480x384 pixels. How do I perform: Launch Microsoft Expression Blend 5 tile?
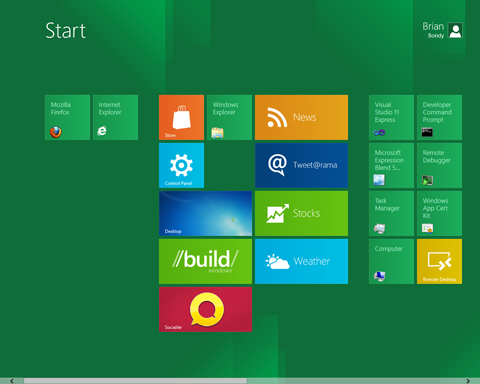click(x=391, y=165)
